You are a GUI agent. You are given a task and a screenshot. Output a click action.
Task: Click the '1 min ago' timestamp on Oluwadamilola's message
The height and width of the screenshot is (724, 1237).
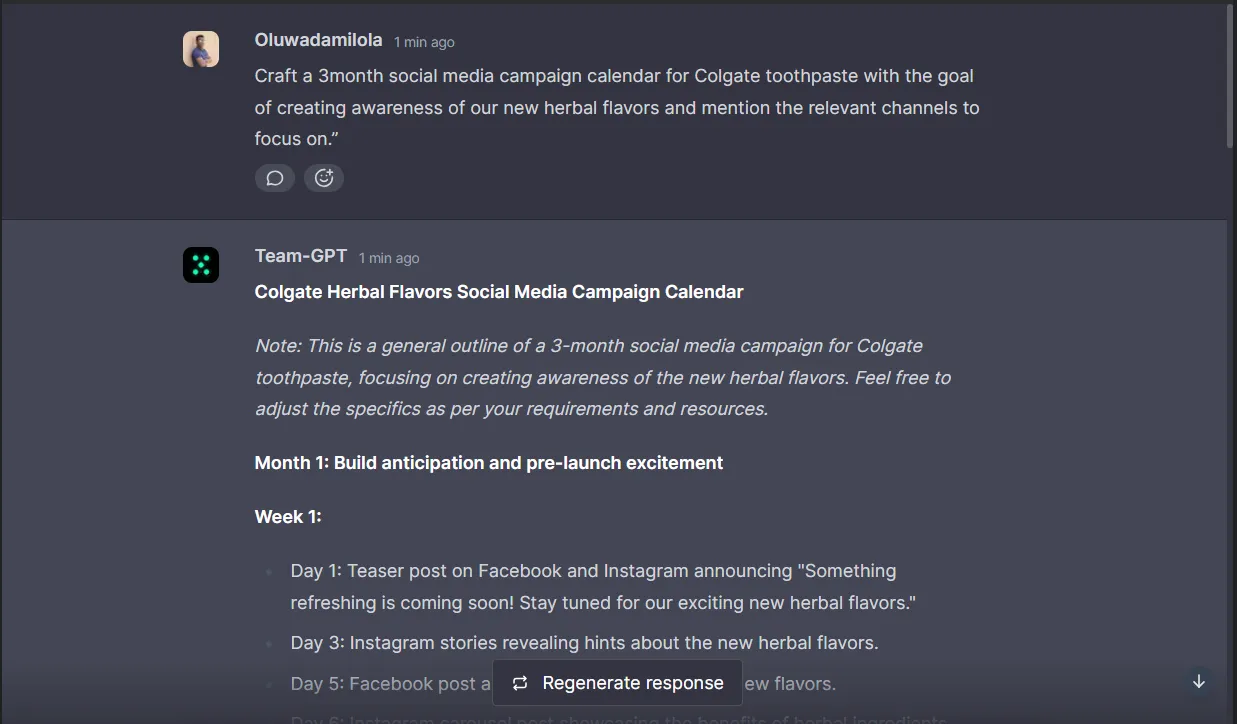click(423, 41)
